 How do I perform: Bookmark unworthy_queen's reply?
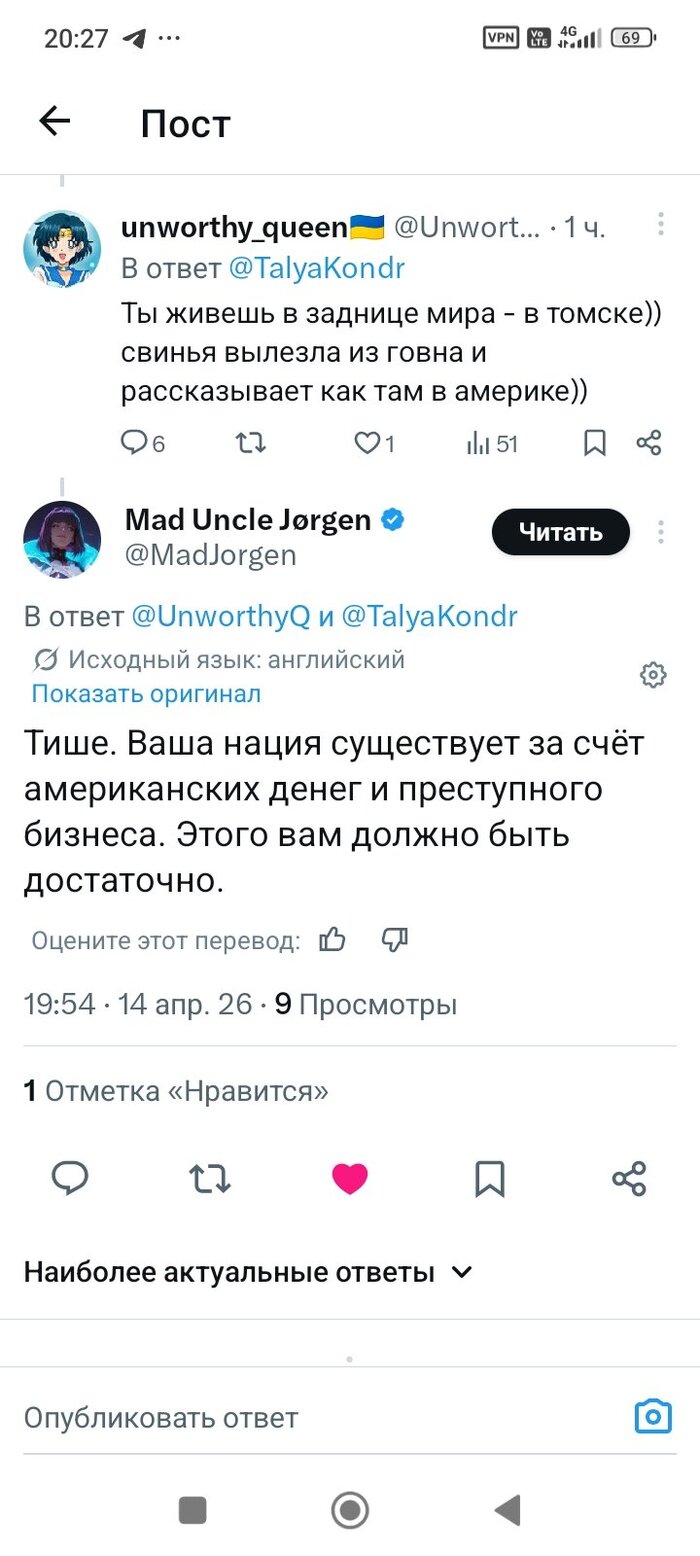tap(595, 442)
